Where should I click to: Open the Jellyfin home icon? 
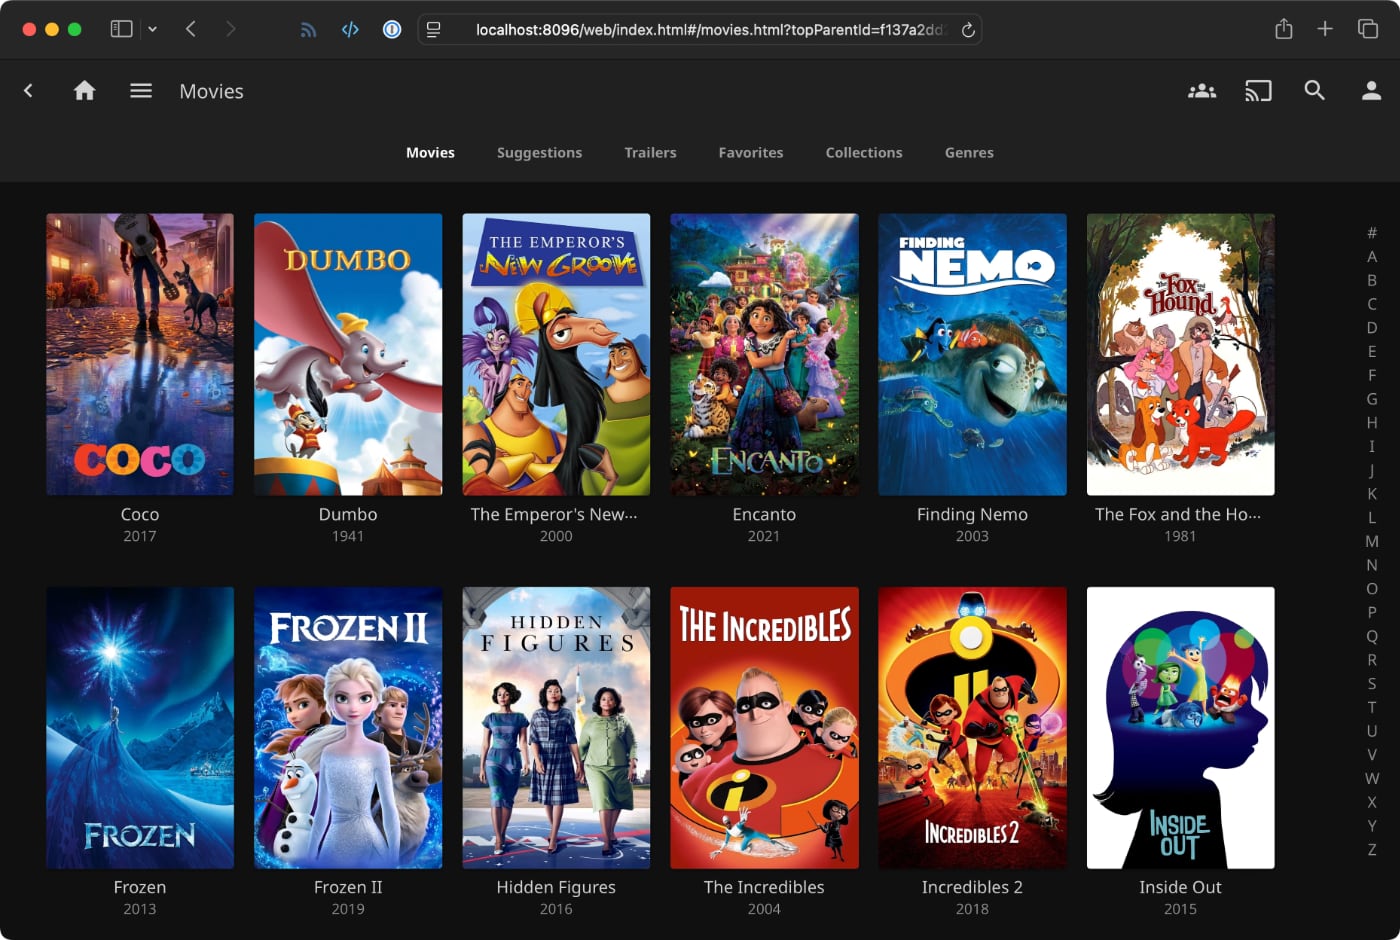(85, 91)
